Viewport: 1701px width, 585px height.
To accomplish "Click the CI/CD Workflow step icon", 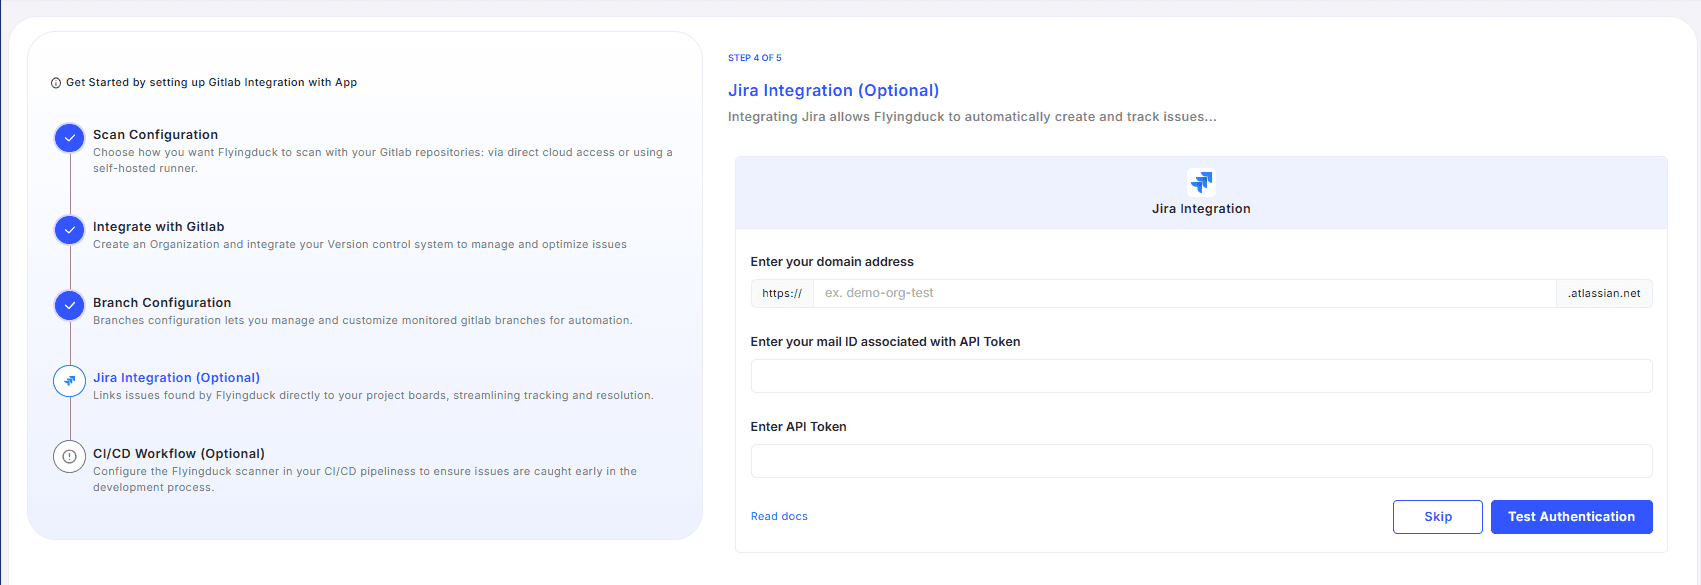I will click(69, 456).
